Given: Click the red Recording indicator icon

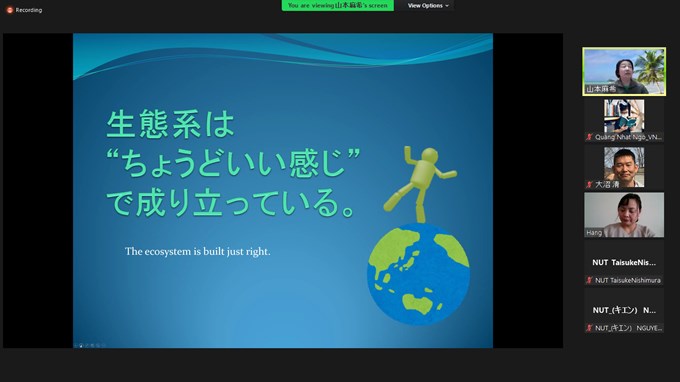Looking at the screenshot, I should pyautogui.click(x=10, y=10).
